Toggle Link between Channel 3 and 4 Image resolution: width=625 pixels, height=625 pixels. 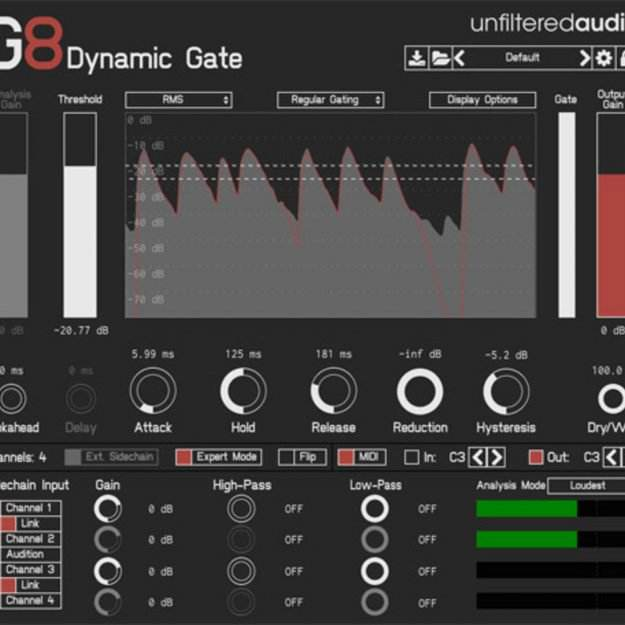click(x=30, y=585)
